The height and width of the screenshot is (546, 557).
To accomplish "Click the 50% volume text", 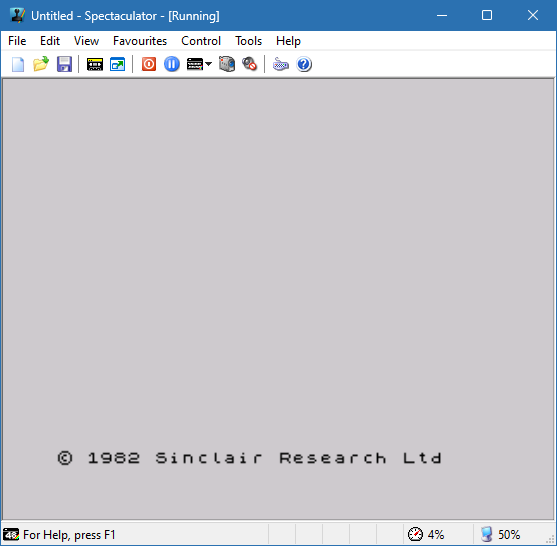I will [x=509, y=534].
